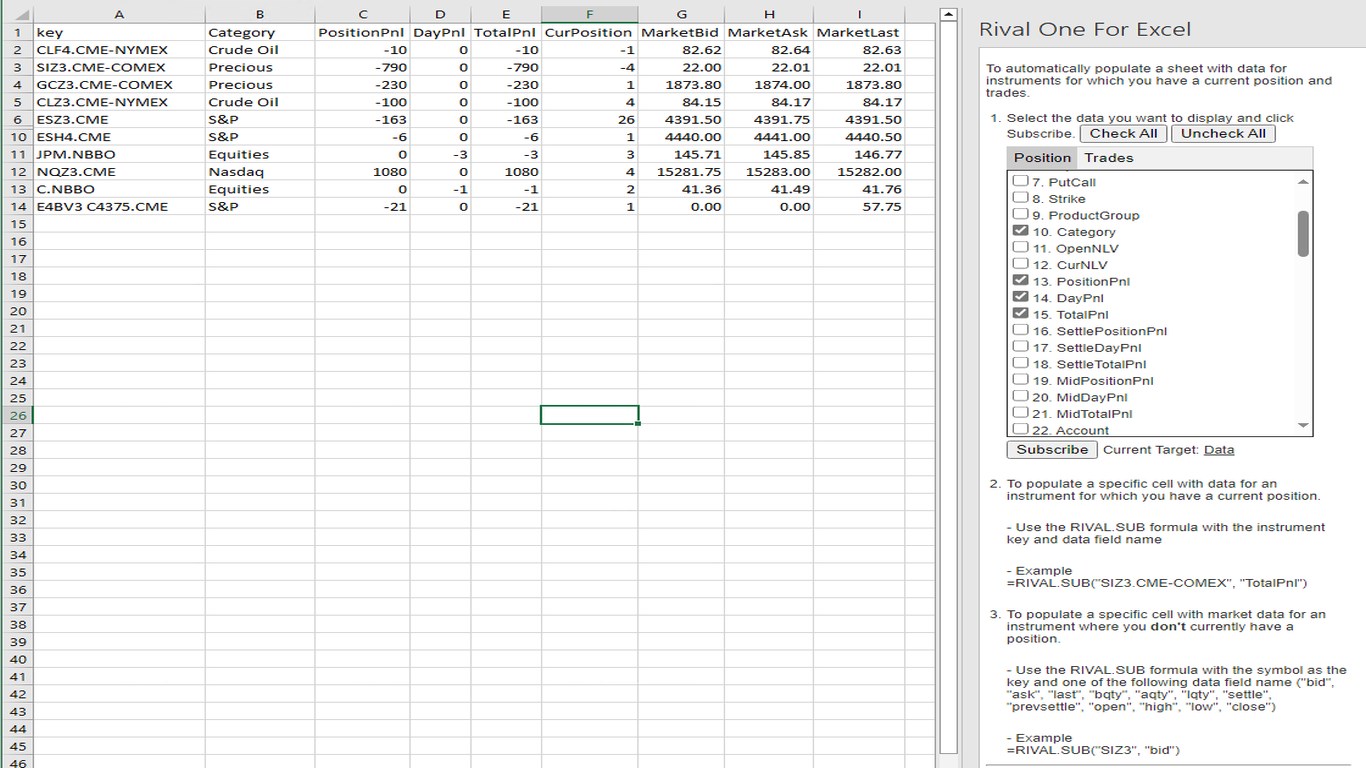Select the NQZ3.CME cell

pos(119,172)
